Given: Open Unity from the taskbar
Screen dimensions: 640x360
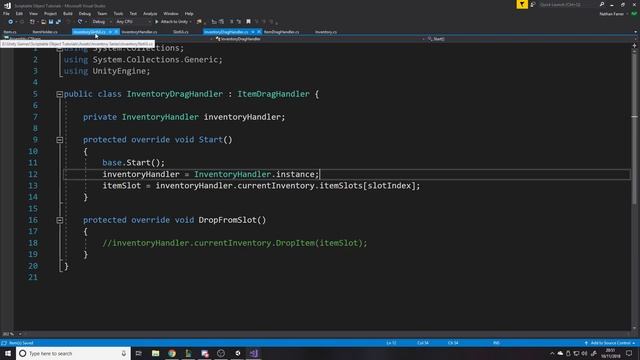Looking at the screenshot, I should tap(238, 353).
